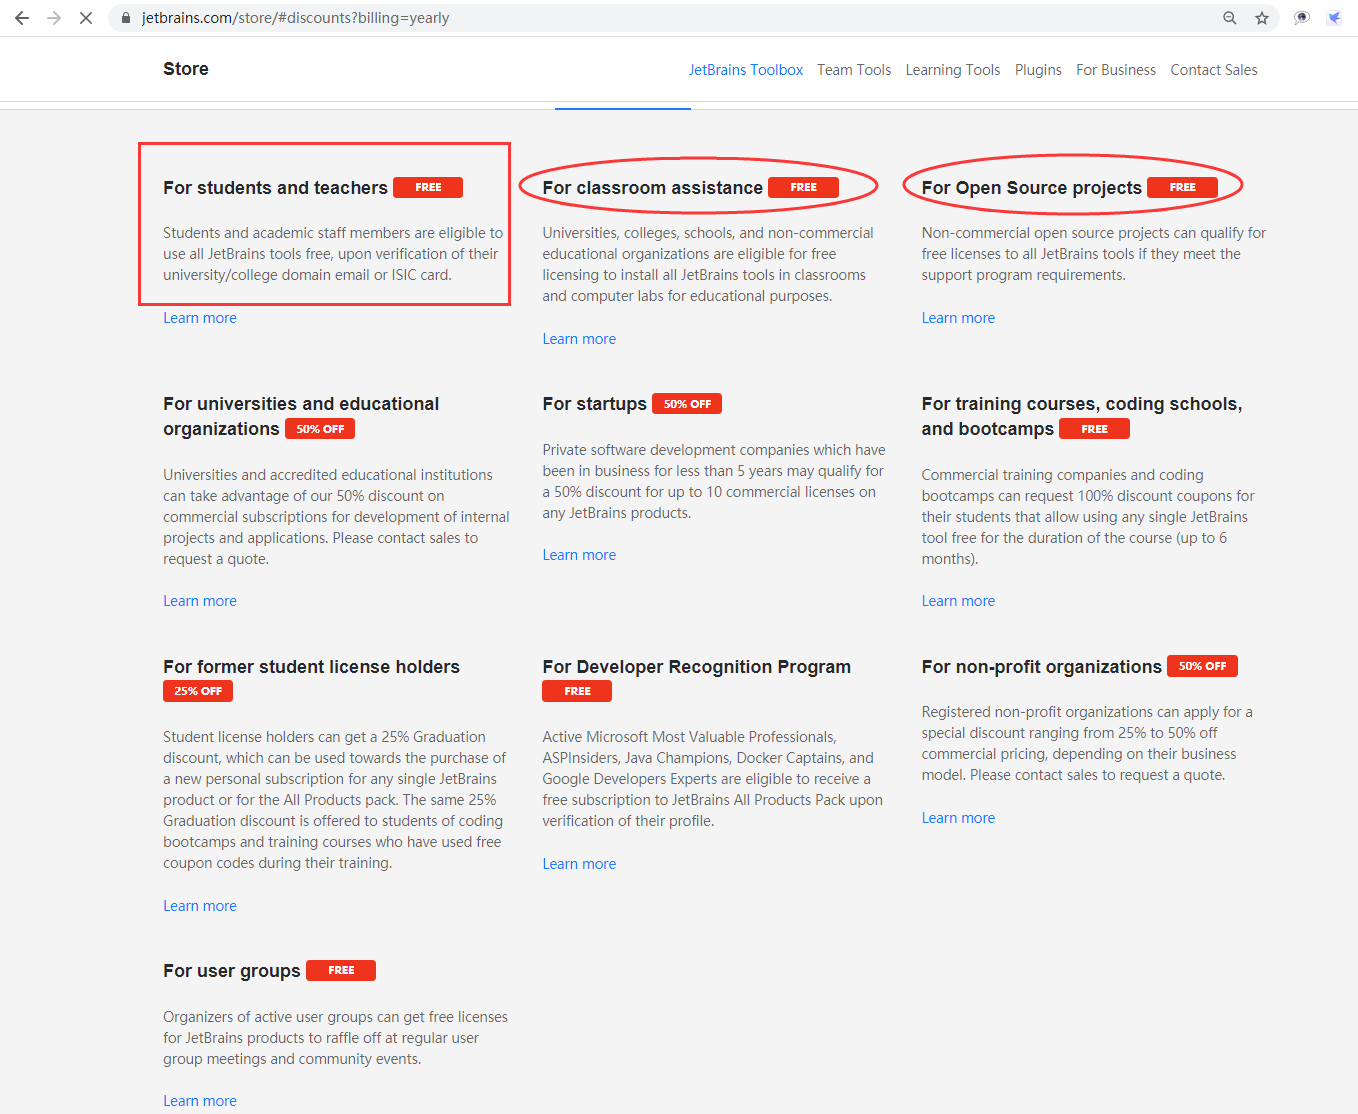
Task: Select 'For Developer Recognition Program' heading
Action: (696, 667)
